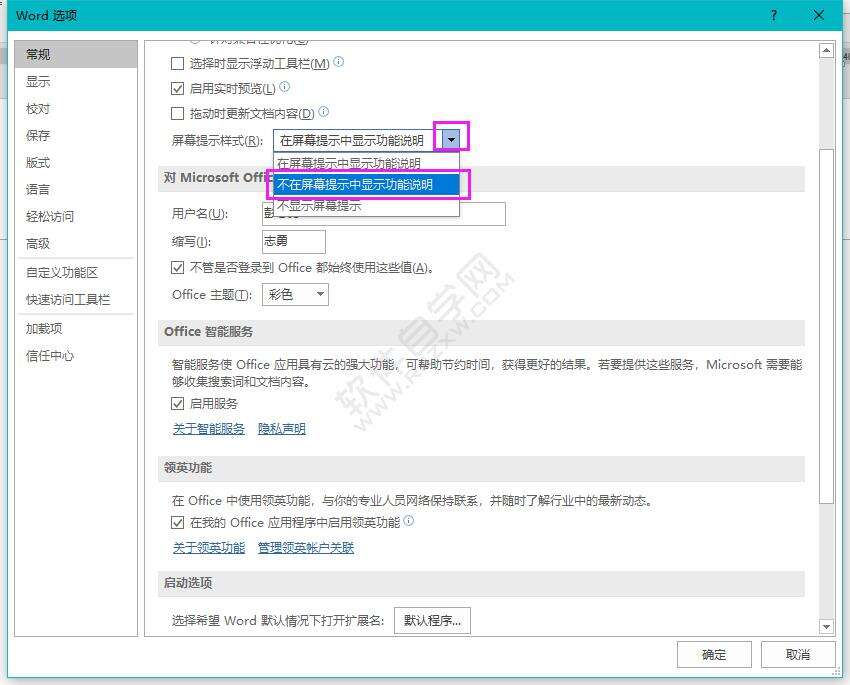Viewport: 850px width, 685px height.
Task: Click the 缩写 input field
Action: point(294,242)
